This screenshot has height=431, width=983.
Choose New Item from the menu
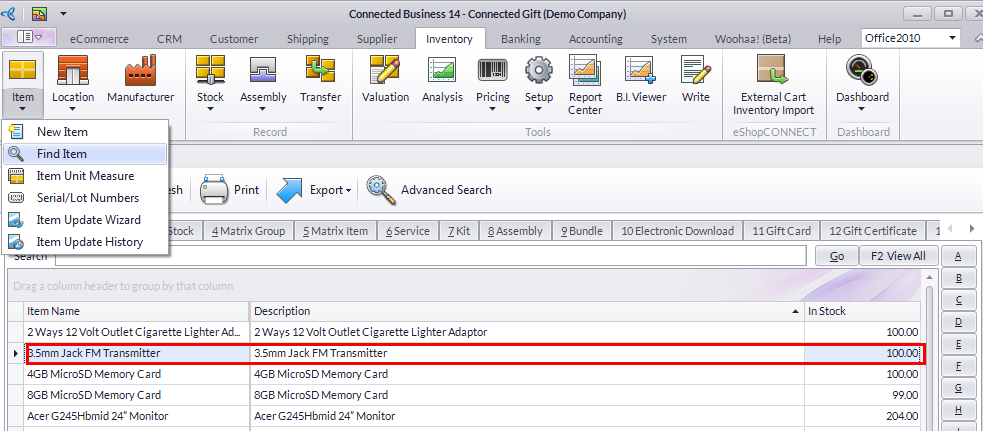coord(85,132)
